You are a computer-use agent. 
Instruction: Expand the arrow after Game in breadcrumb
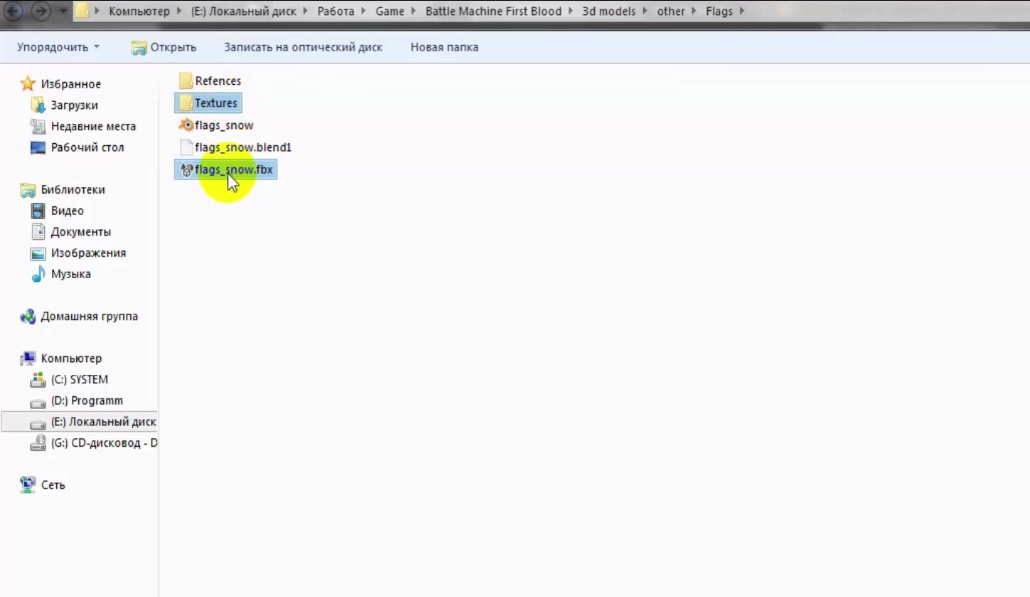point(413,11)
